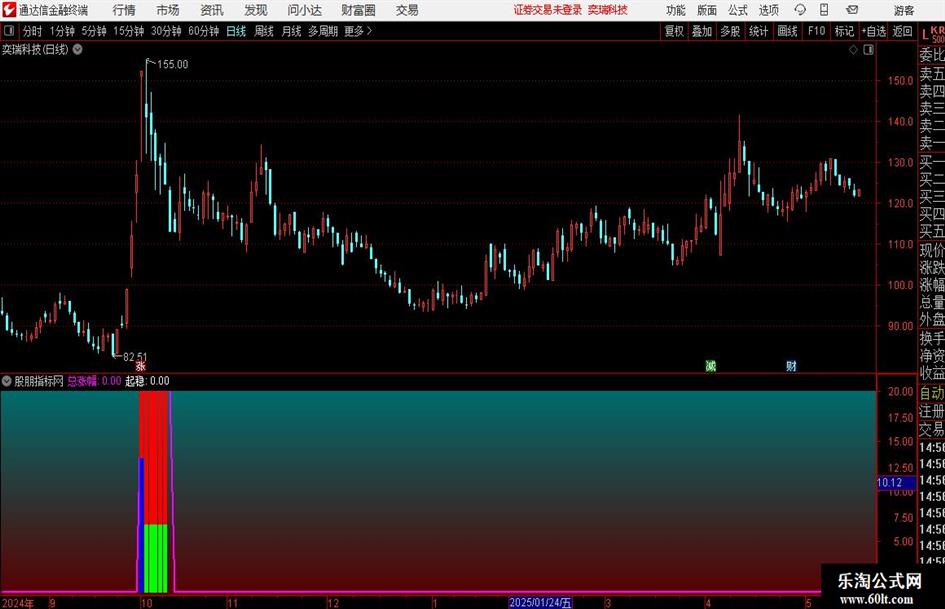
Task: Click the diamond icon atop chart
Action: tap(853, 50)
